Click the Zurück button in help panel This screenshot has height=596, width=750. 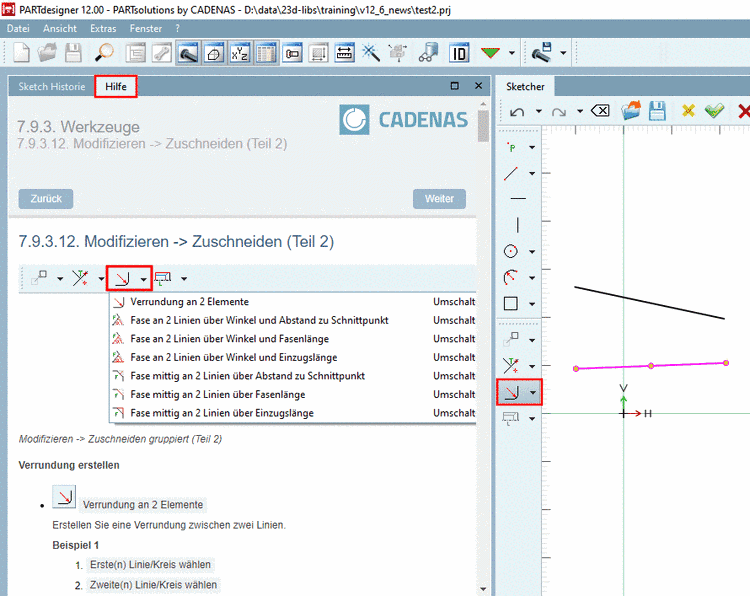(x=46, y=199)
